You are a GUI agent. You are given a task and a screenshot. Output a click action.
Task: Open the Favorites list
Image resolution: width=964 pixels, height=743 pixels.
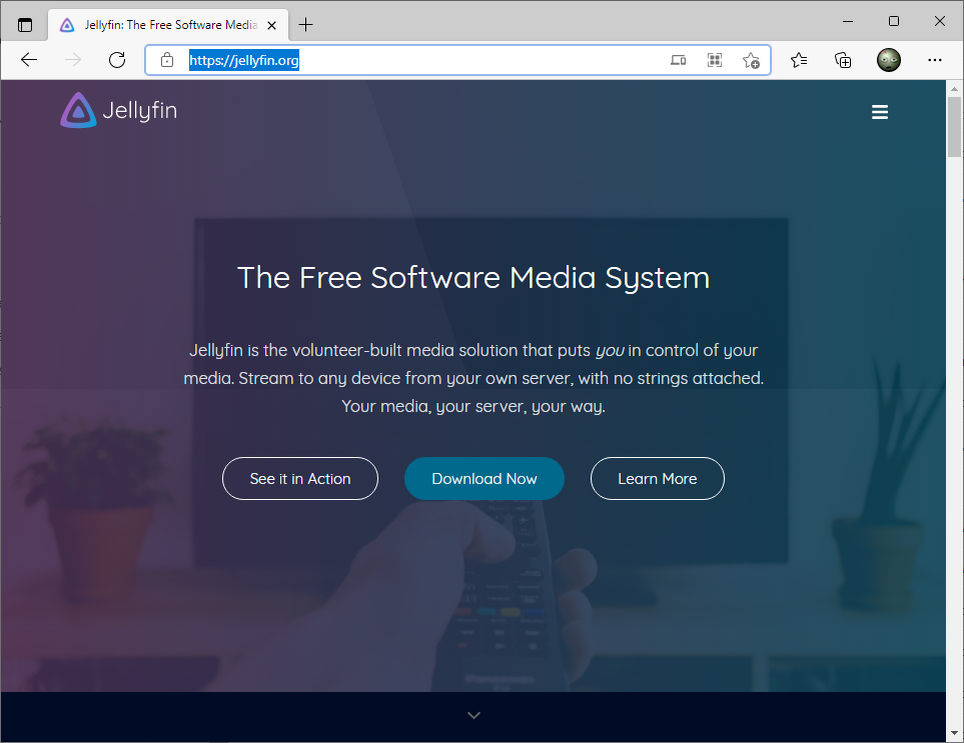click(x=799, y=60)
